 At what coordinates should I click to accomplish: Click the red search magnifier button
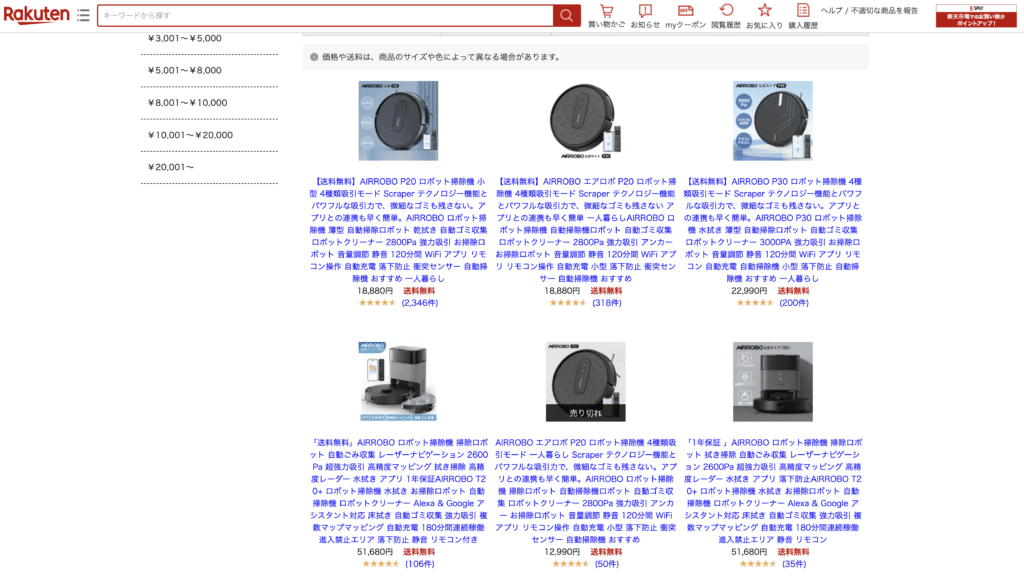[x=566, y=16]
